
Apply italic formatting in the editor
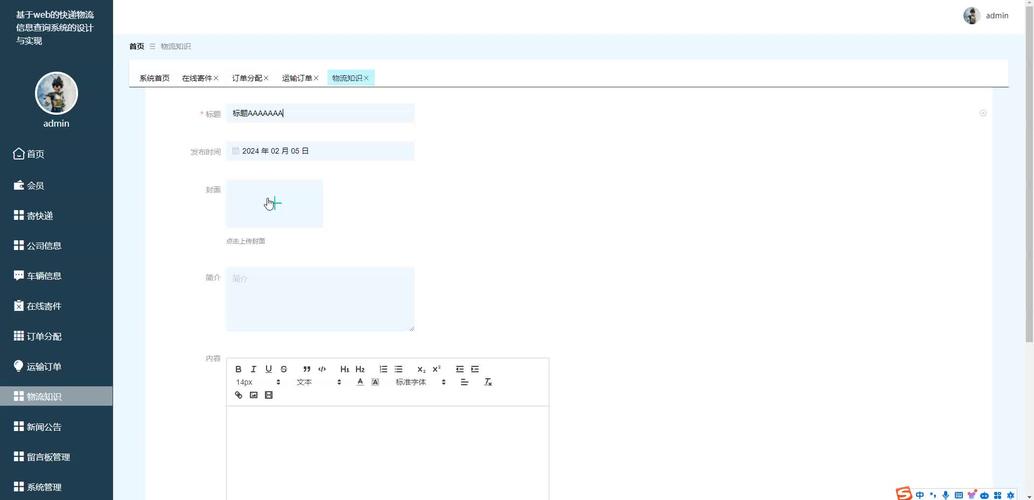(x=253, y=369)
